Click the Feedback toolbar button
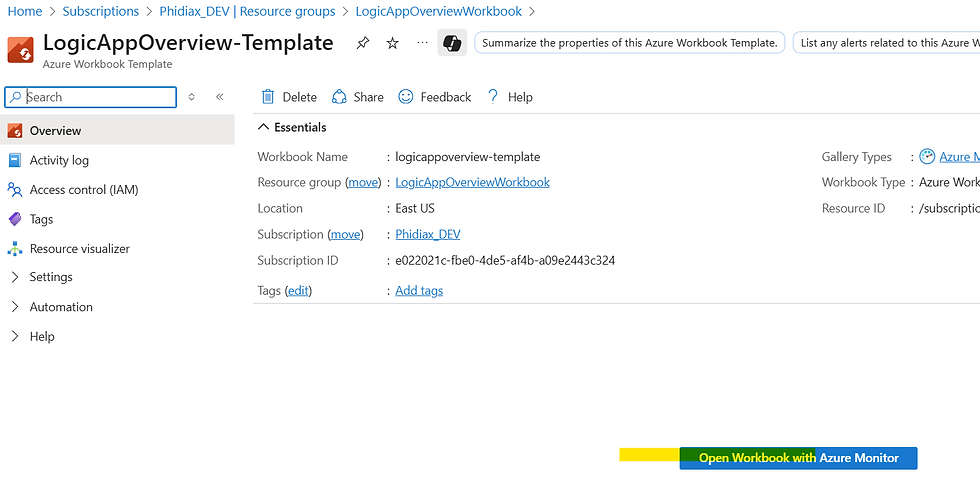This screenshot has height=486, width=980. (x=435, y=97)
